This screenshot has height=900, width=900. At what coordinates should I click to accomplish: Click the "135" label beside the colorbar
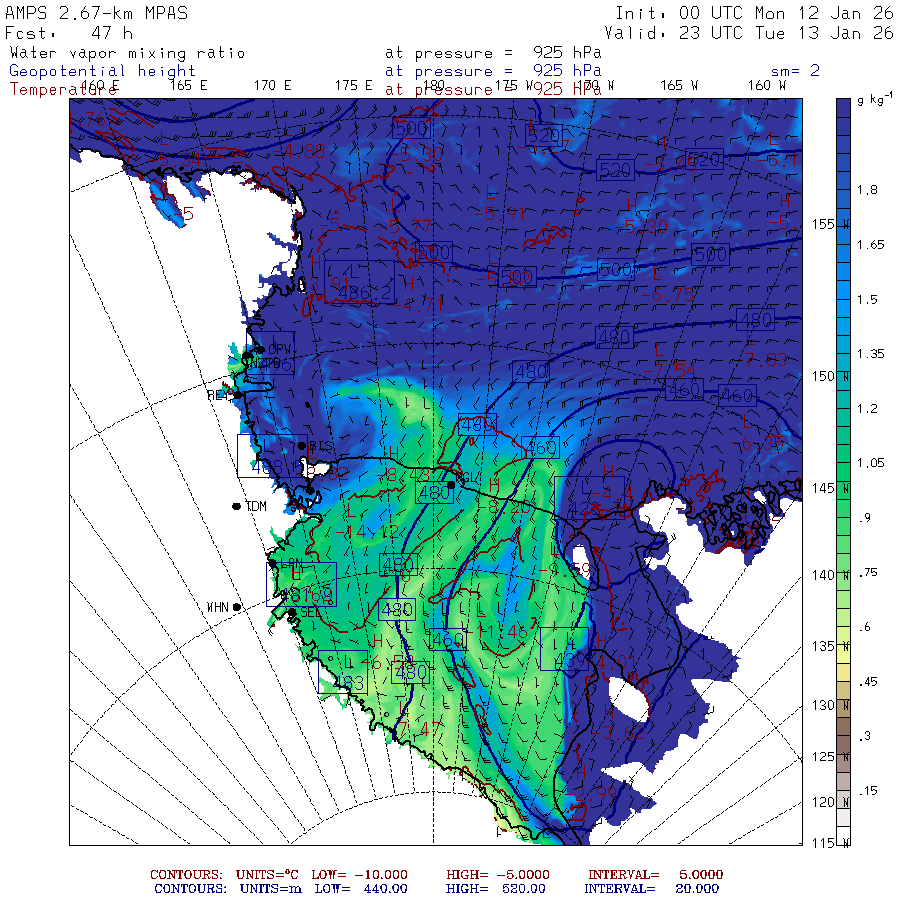(x=823, y=646)
